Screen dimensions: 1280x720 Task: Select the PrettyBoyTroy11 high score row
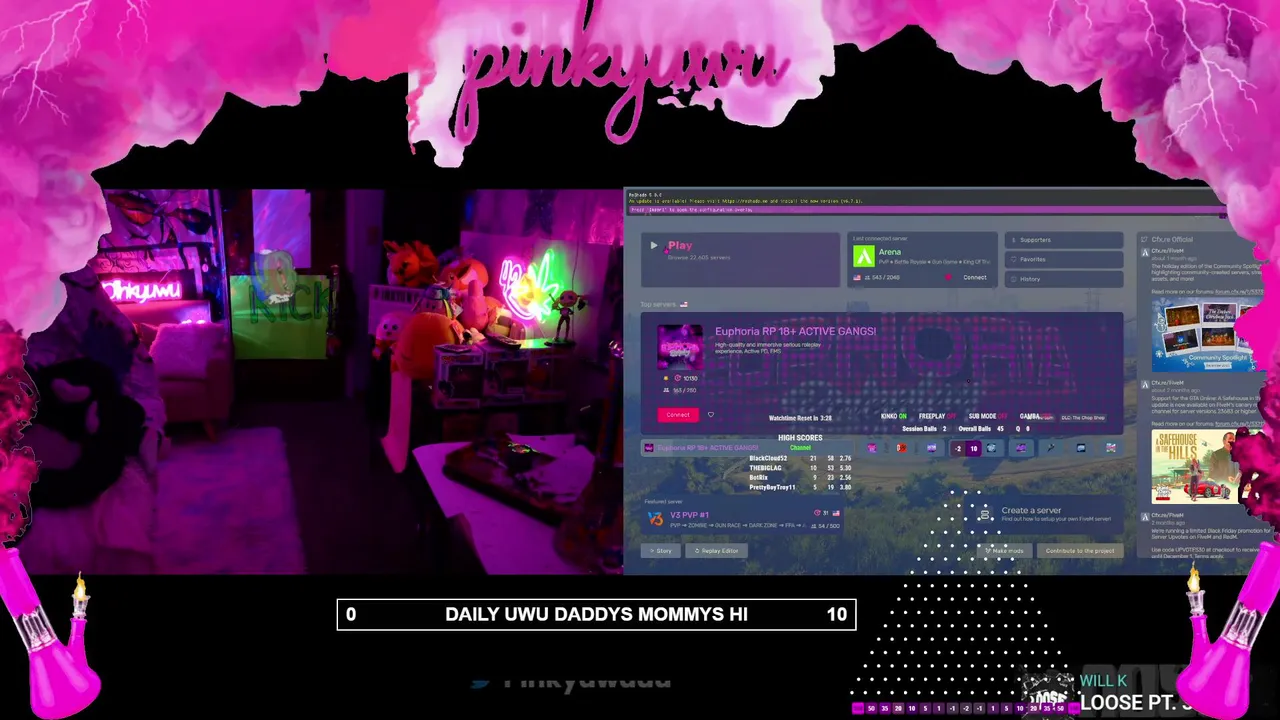pos(800,487)
